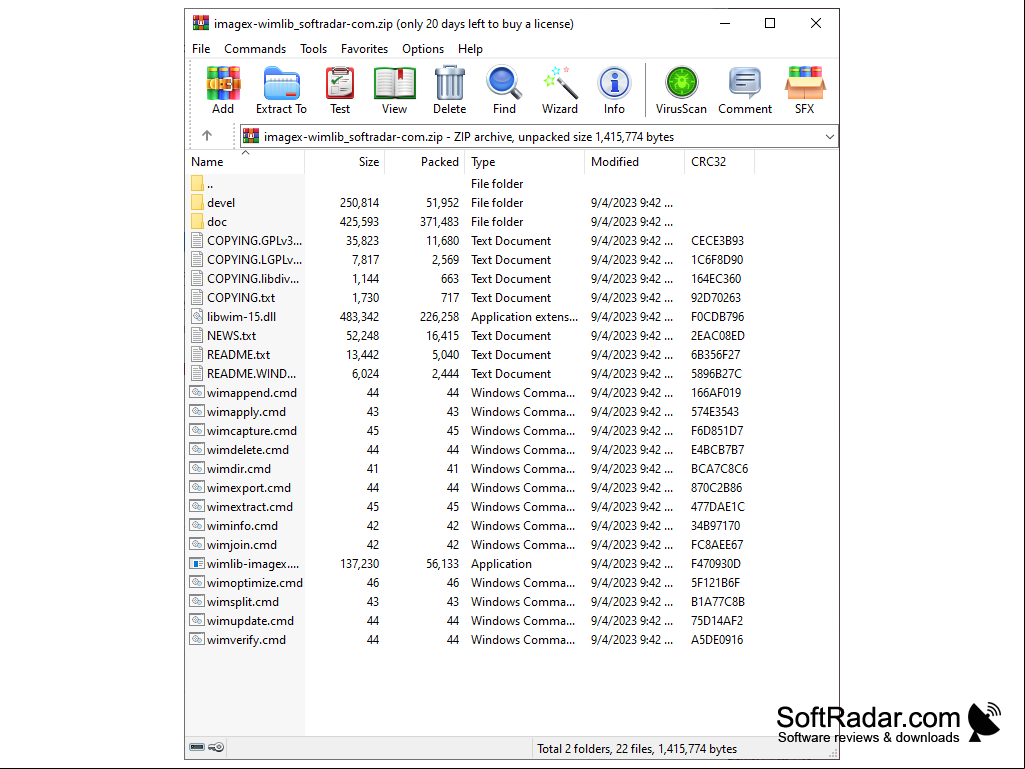1025x769 pixels.
Task: Select wimdir.cmd file name
Action: [x=239, y=468]
